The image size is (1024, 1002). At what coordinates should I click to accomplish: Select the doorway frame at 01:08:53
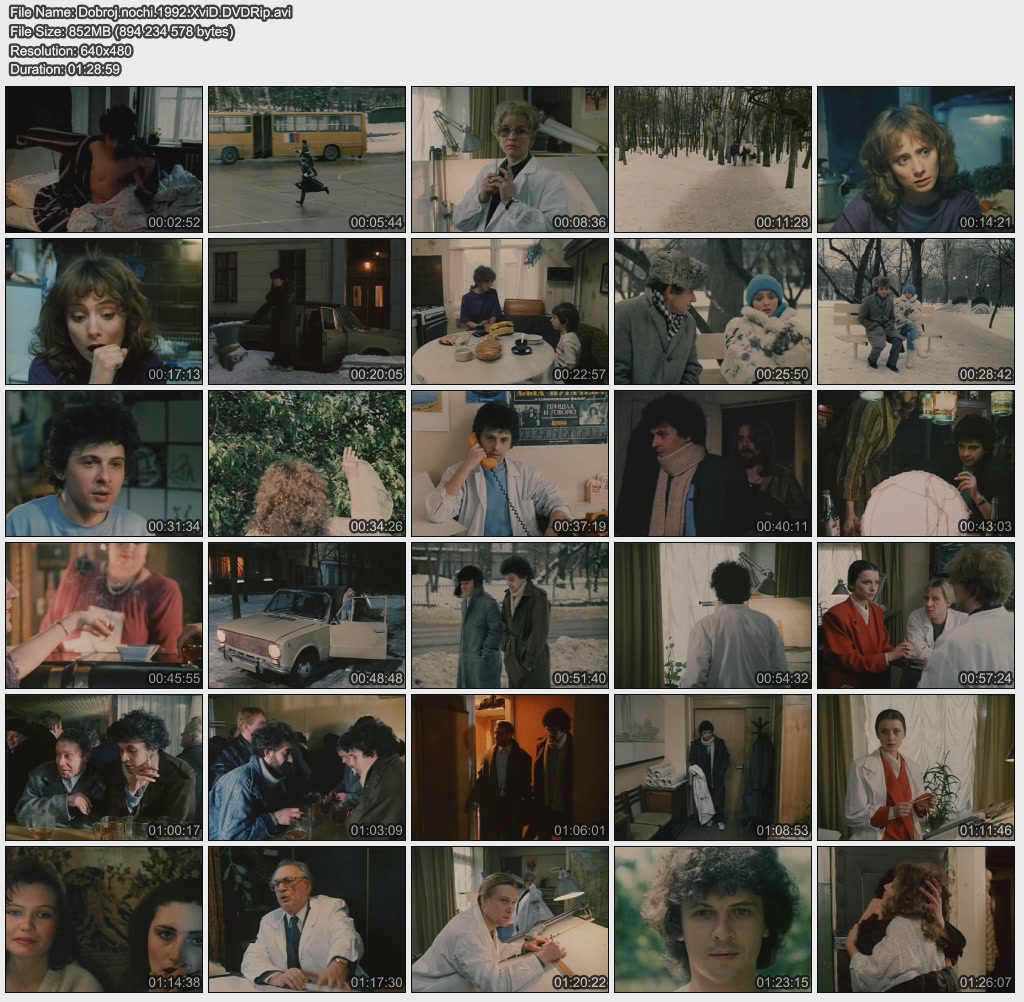[x=713, y=768]
